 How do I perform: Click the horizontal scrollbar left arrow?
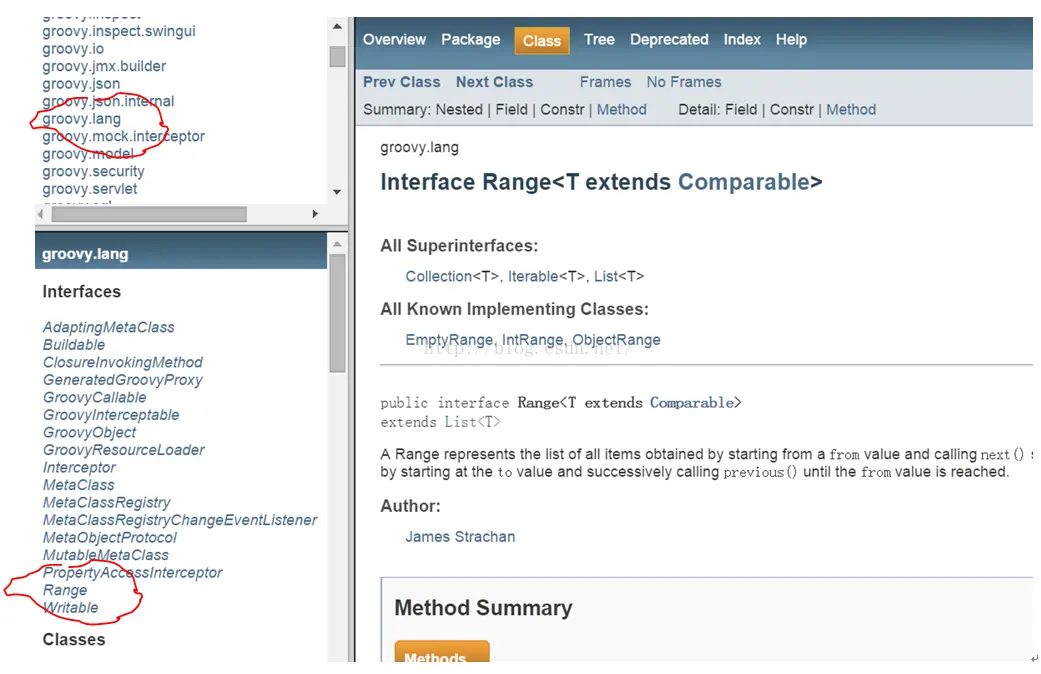pos(41,214)
